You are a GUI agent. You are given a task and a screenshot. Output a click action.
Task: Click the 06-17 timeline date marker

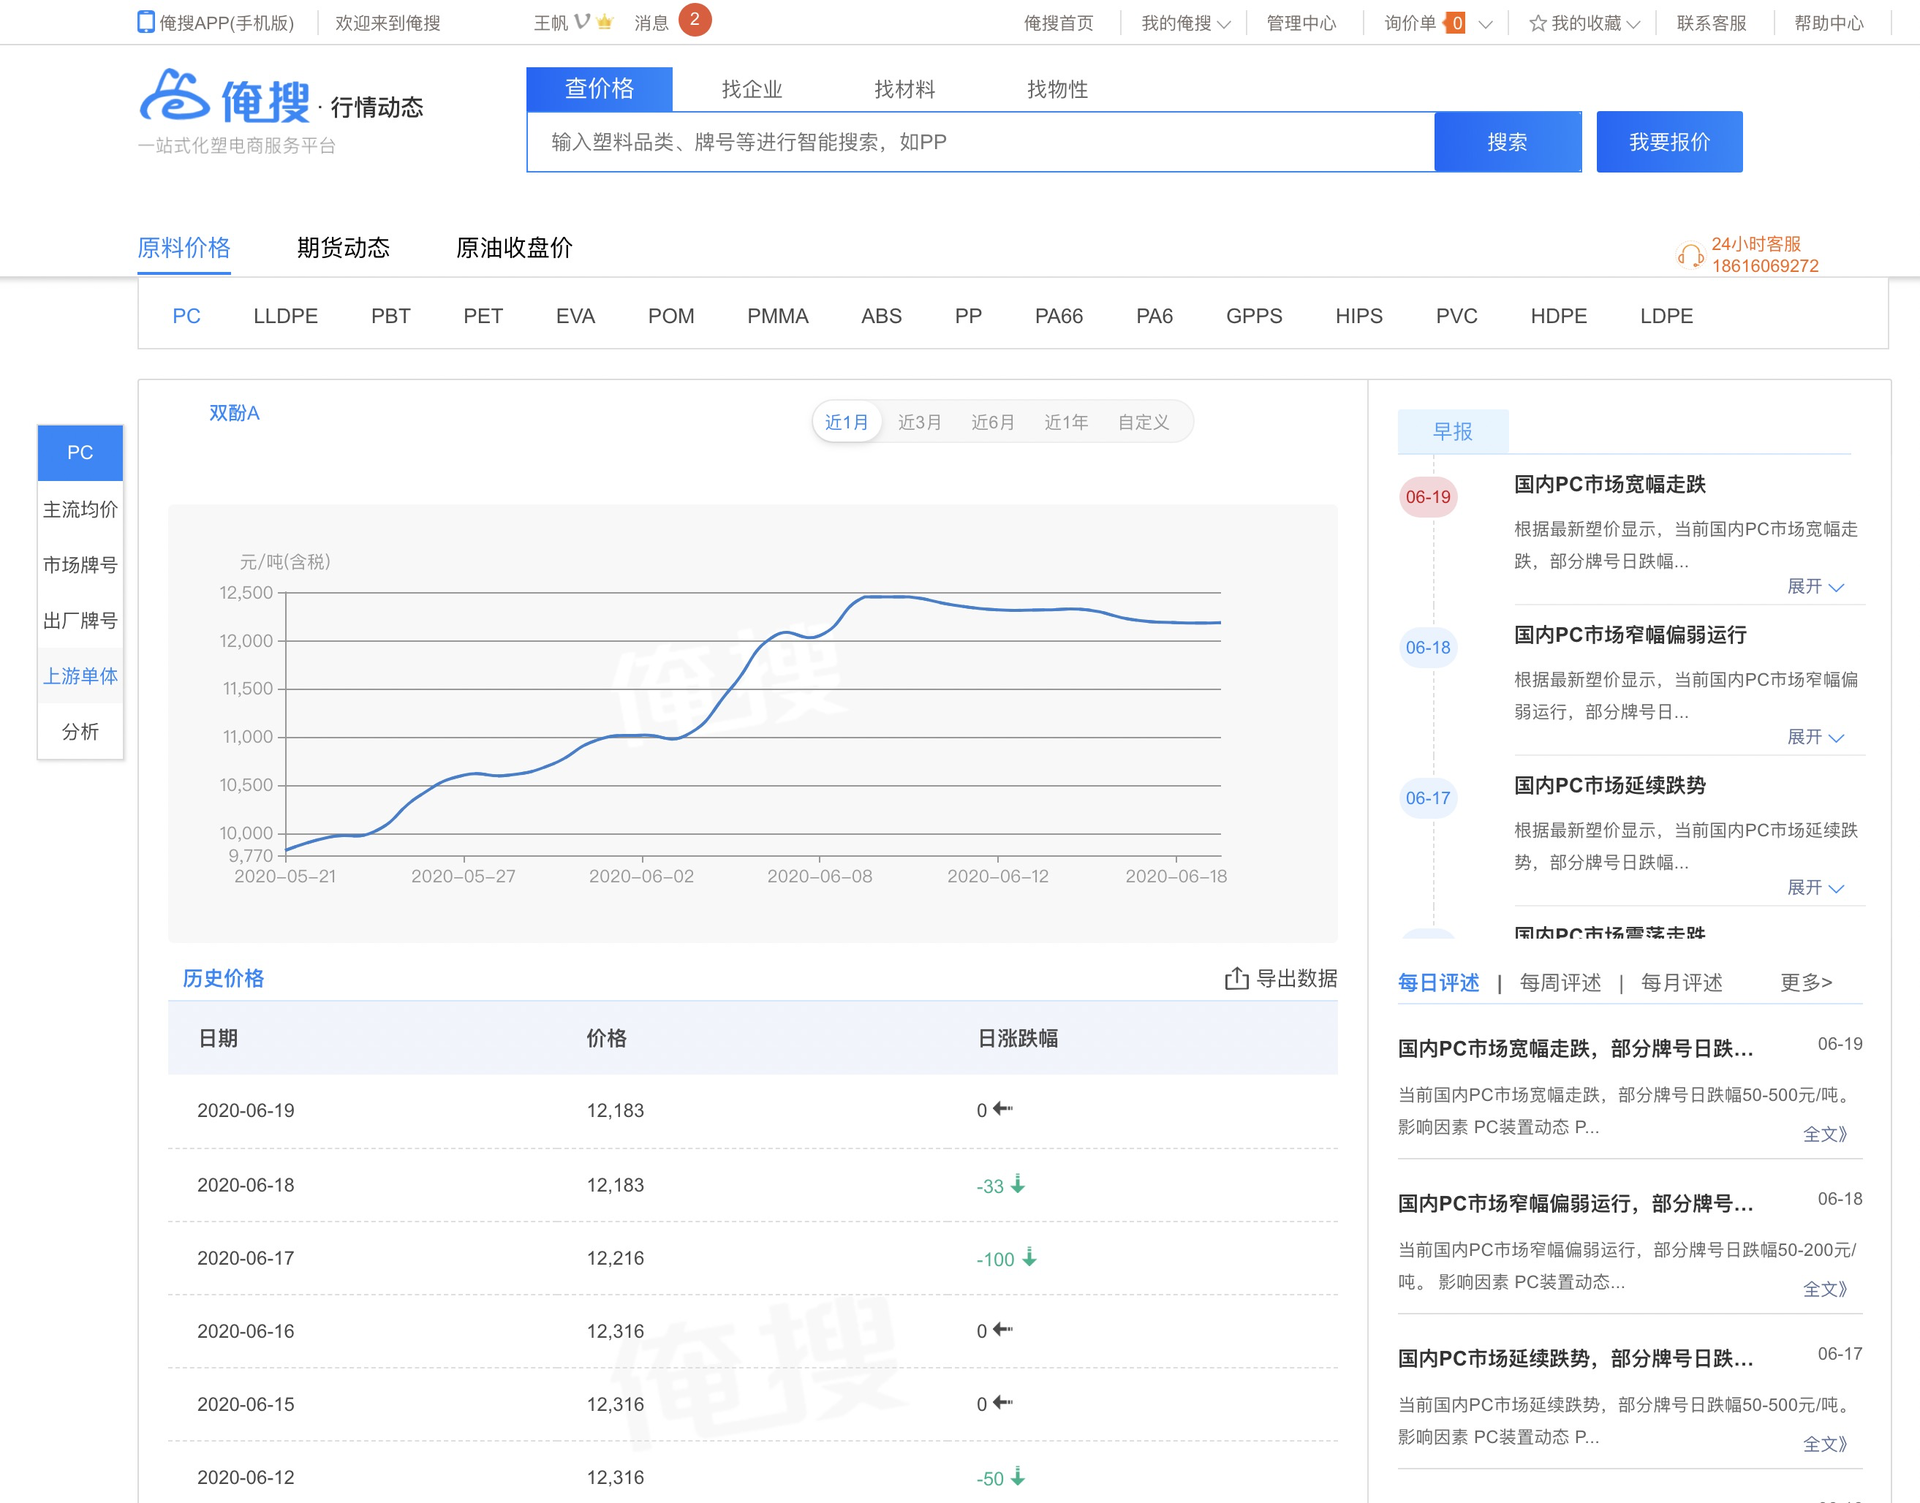(1427, 798)
